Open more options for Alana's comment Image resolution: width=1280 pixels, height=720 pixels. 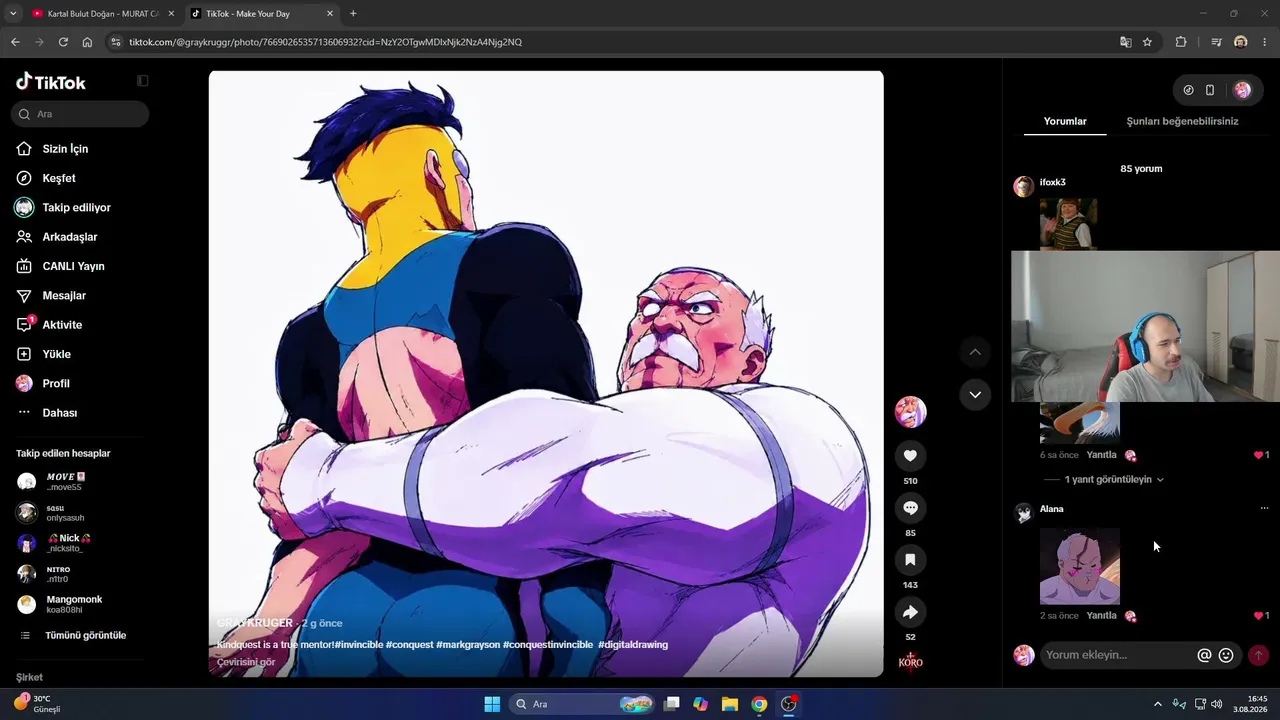(1264, 509)
